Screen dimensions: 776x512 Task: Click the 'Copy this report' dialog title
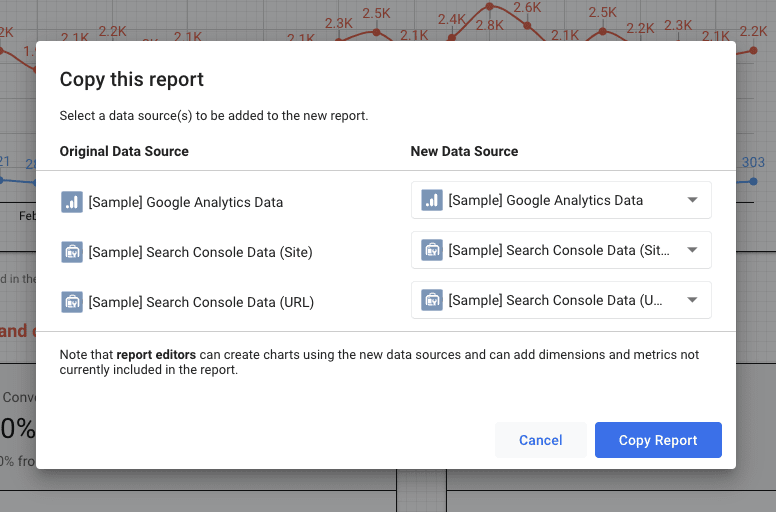tap(132, 80)
